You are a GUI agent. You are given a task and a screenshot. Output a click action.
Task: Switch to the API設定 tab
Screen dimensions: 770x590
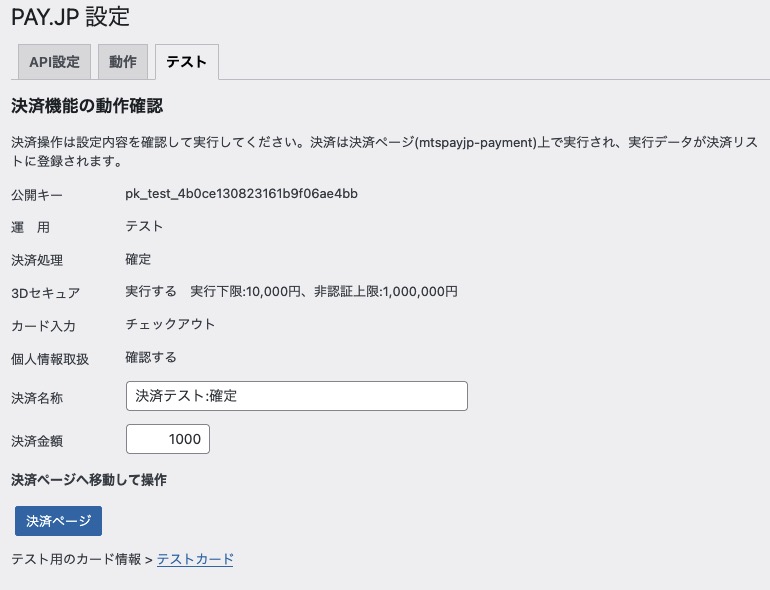(54, 62)
